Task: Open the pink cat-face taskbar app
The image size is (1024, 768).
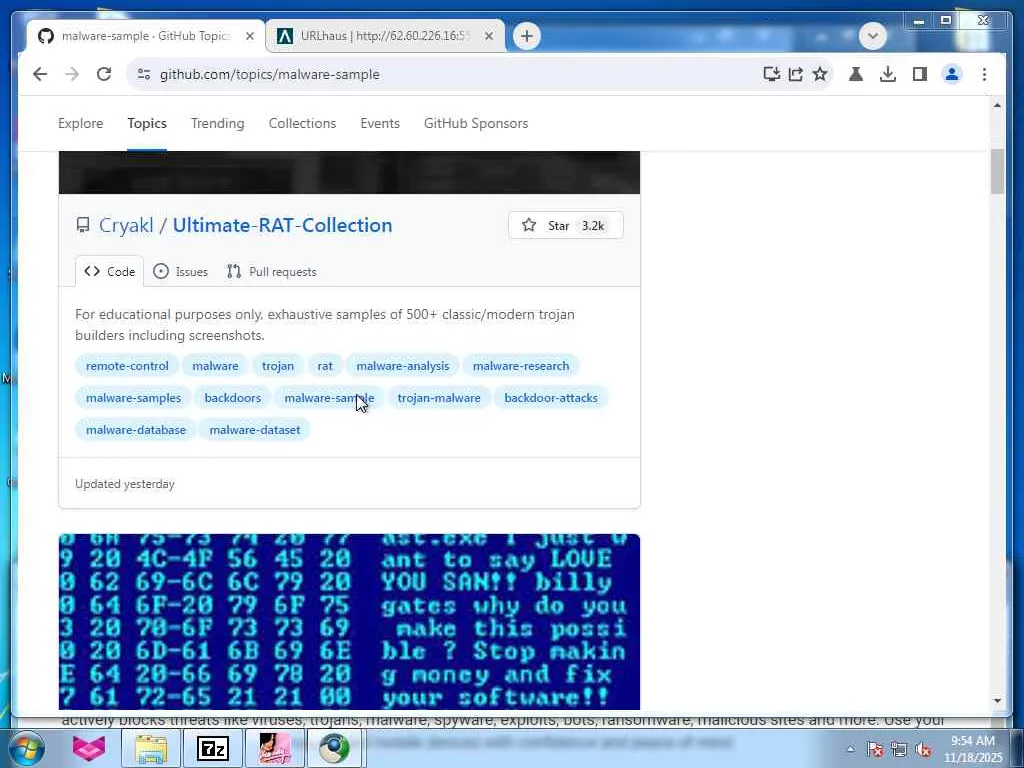Action: 89,748
